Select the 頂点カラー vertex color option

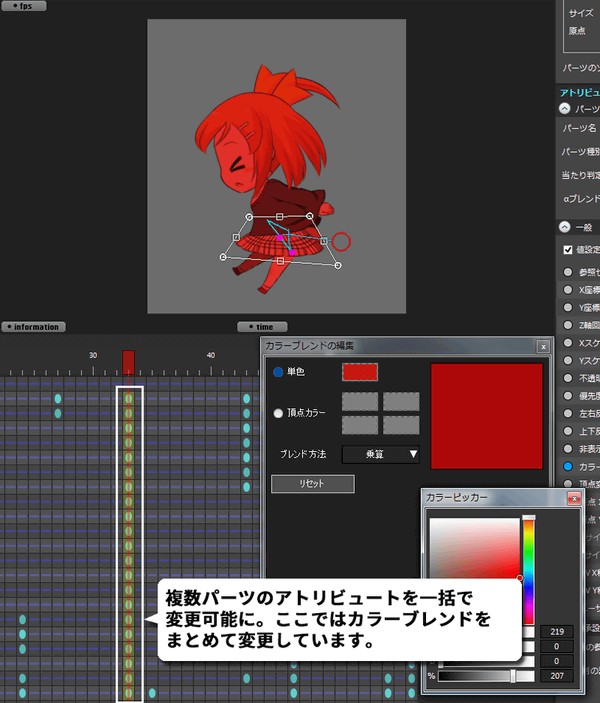279,412
